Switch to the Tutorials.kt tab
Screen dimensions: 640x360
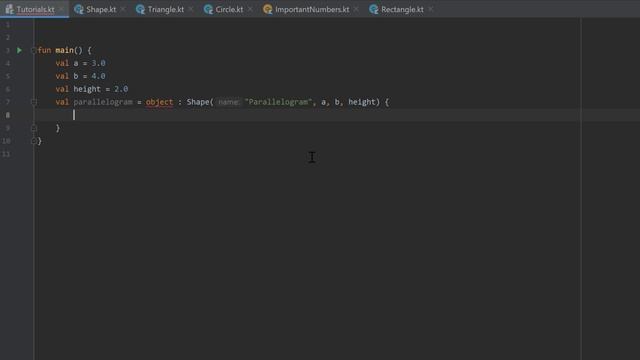(x=35, y=9)
